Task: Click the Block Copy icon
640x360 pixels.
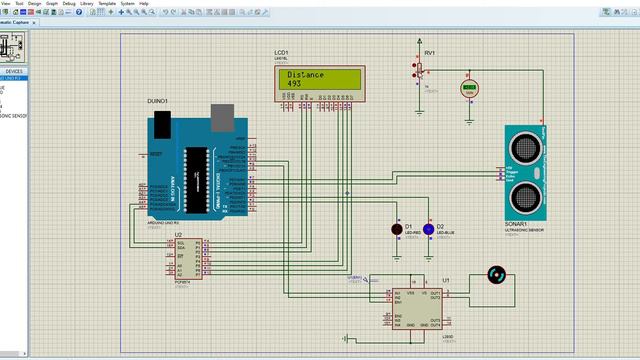Action: coord(209,12)
